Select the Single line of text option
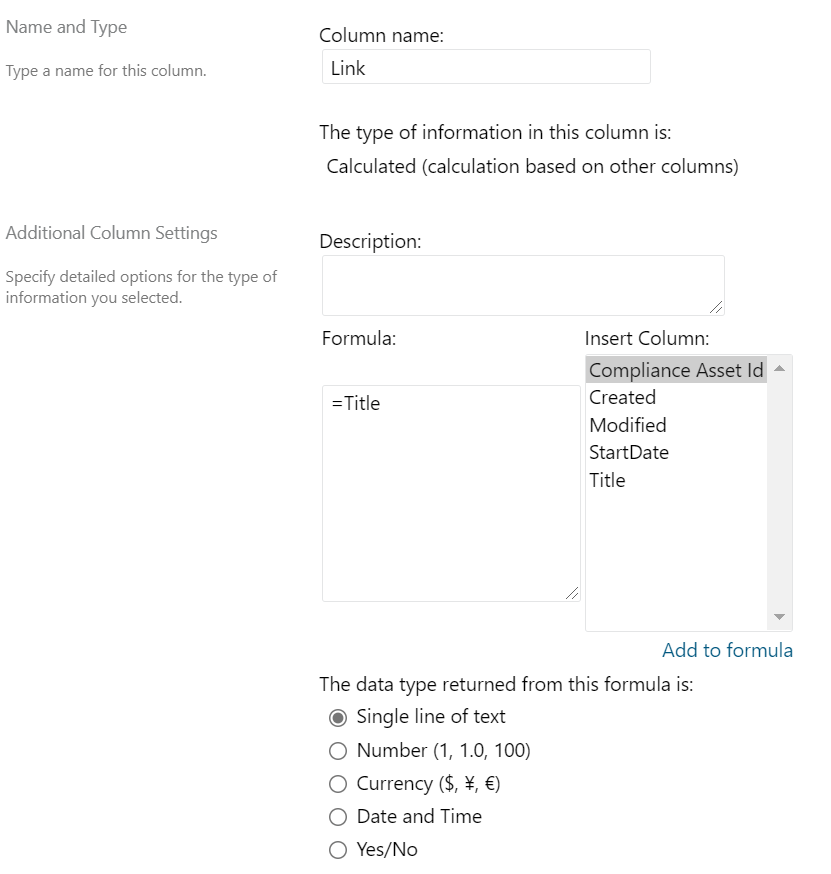831x874 pixels. click(338, 717)
